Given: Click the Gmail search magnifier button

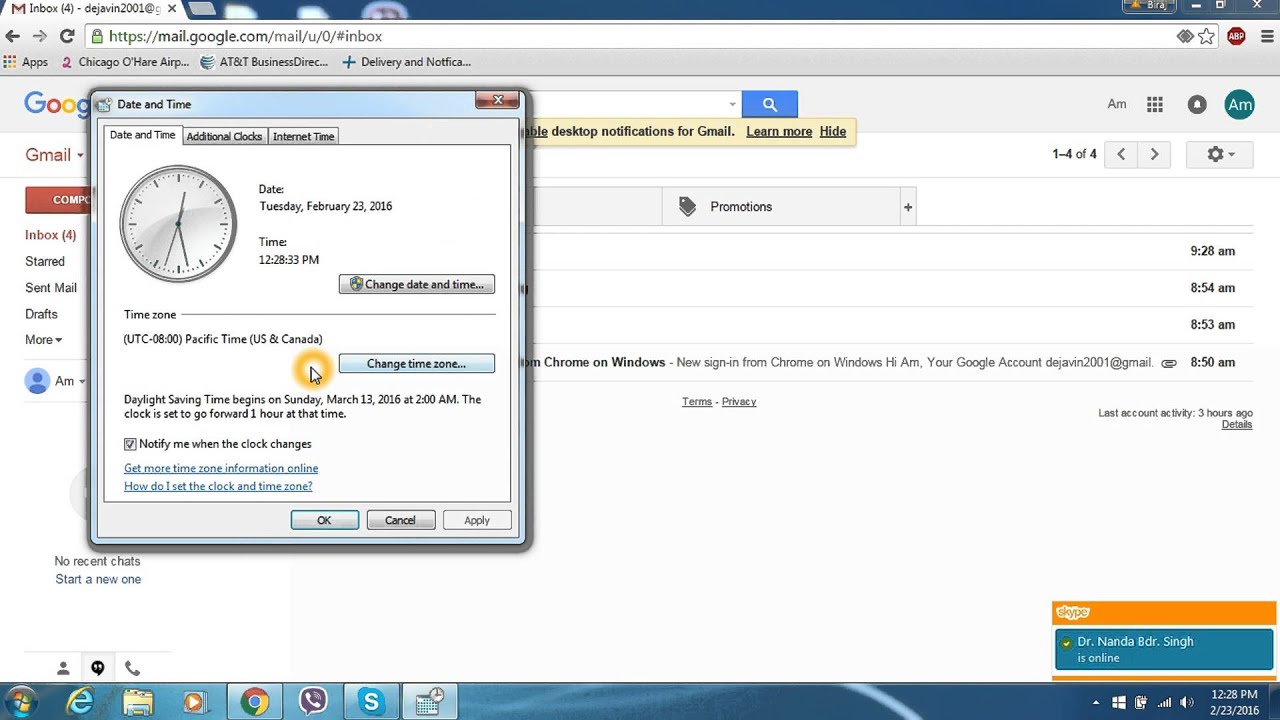Looking at the screenshot, I should [x=769, y=104].
